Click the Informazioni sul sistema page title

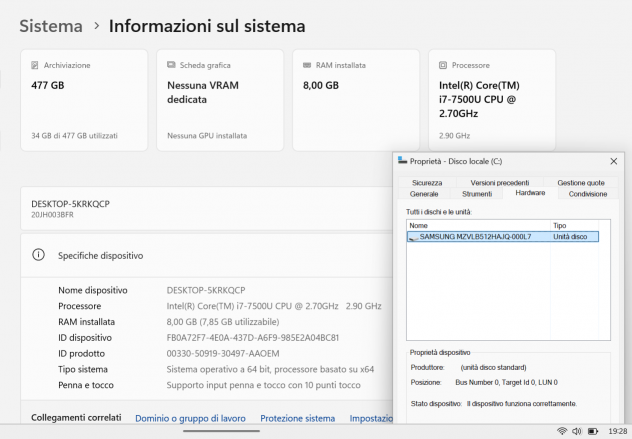[x=207, y=26]
